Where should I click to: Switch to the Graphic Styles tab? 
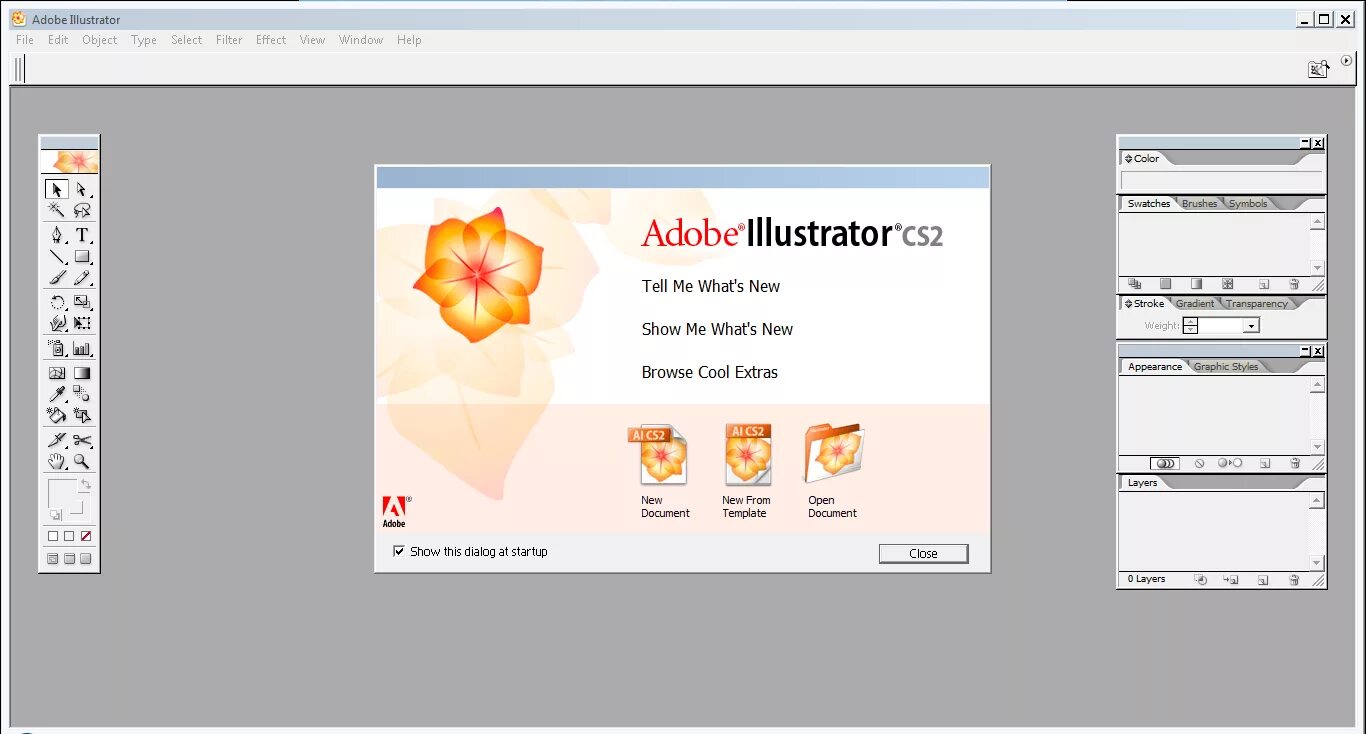pyautogui.click(x=1226, y=367)
